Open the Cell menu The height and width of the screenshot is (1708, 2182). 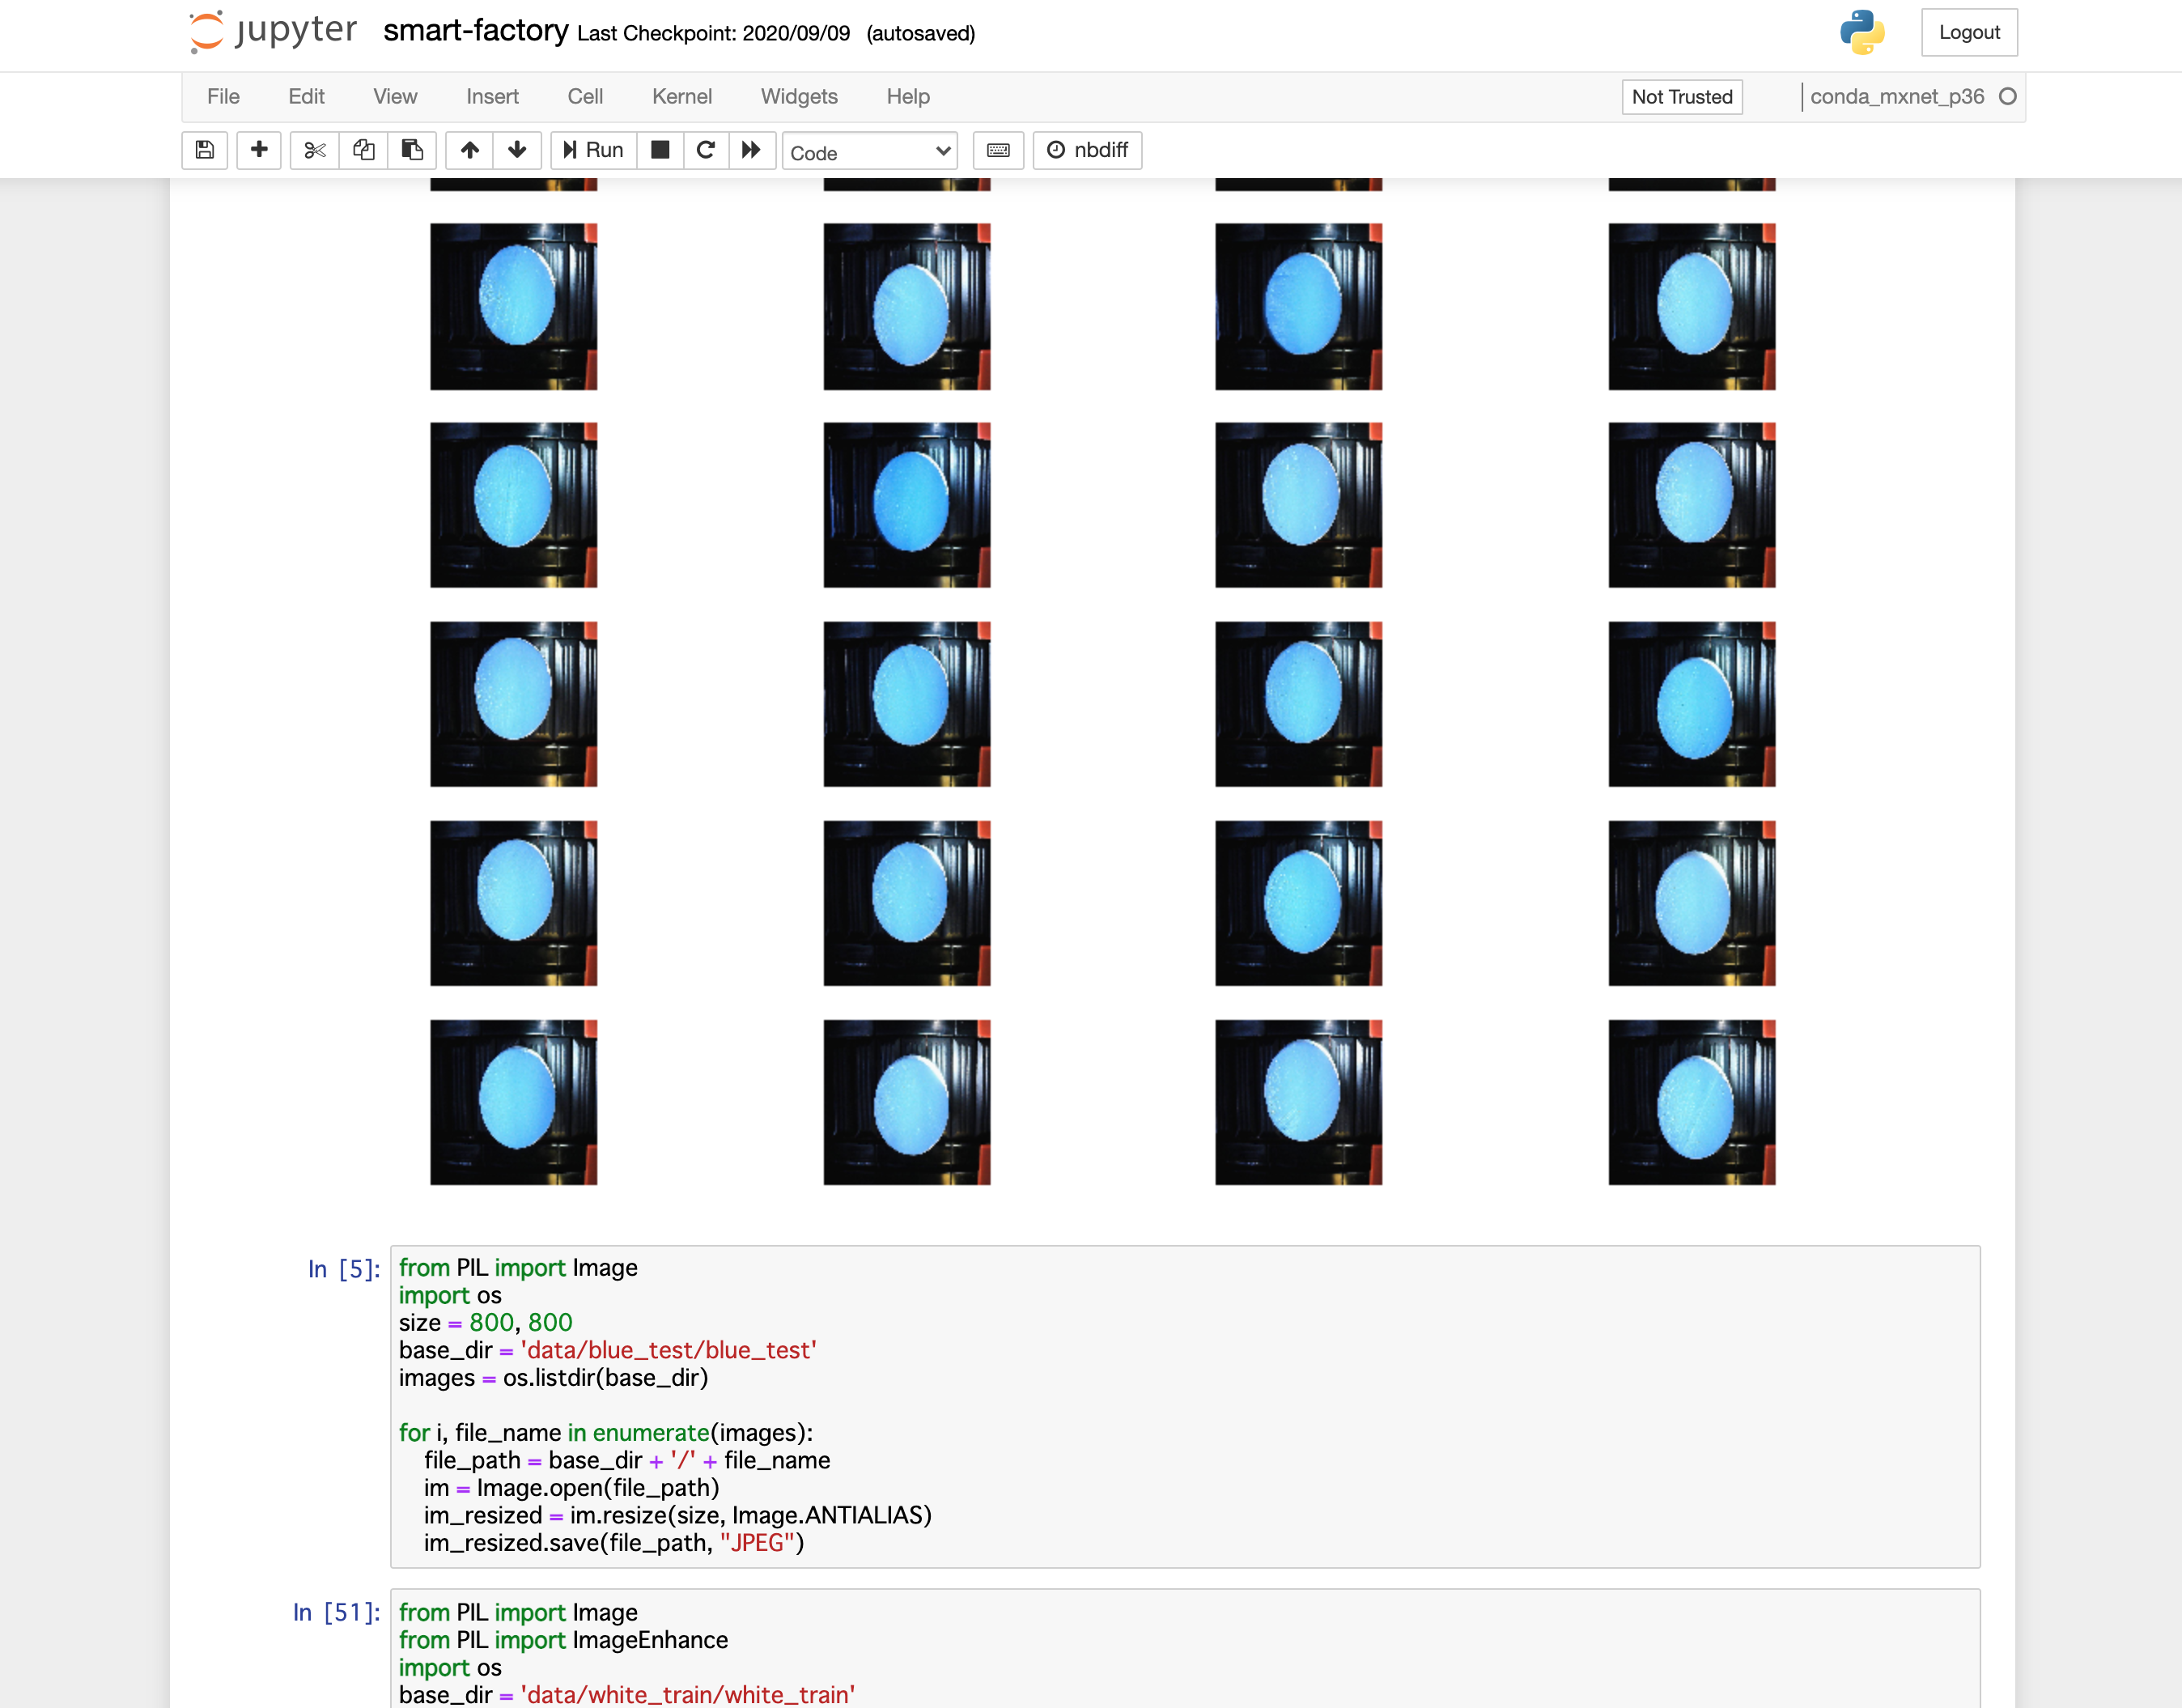pos(585,96)
